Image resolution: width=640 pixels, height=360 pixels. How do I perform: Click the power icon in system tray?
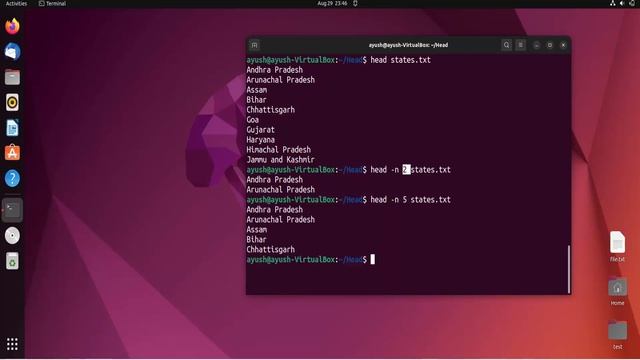632,3
